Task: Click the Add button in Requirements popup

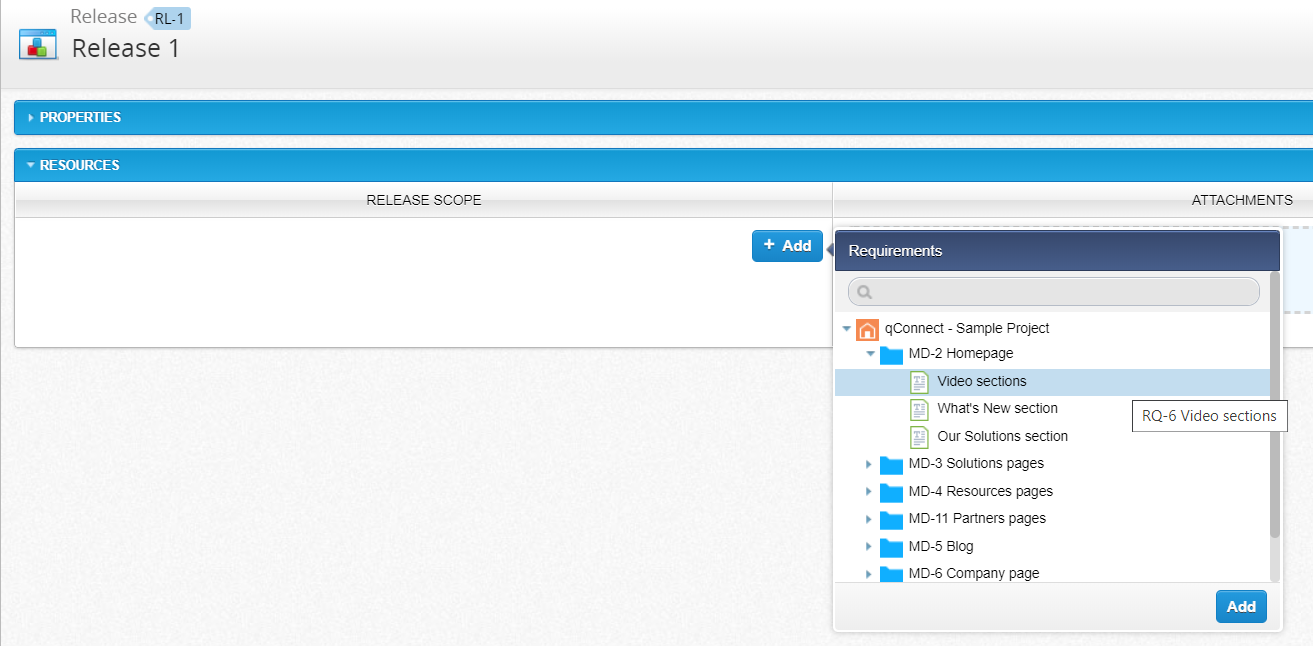Action: click(1241, 607)
